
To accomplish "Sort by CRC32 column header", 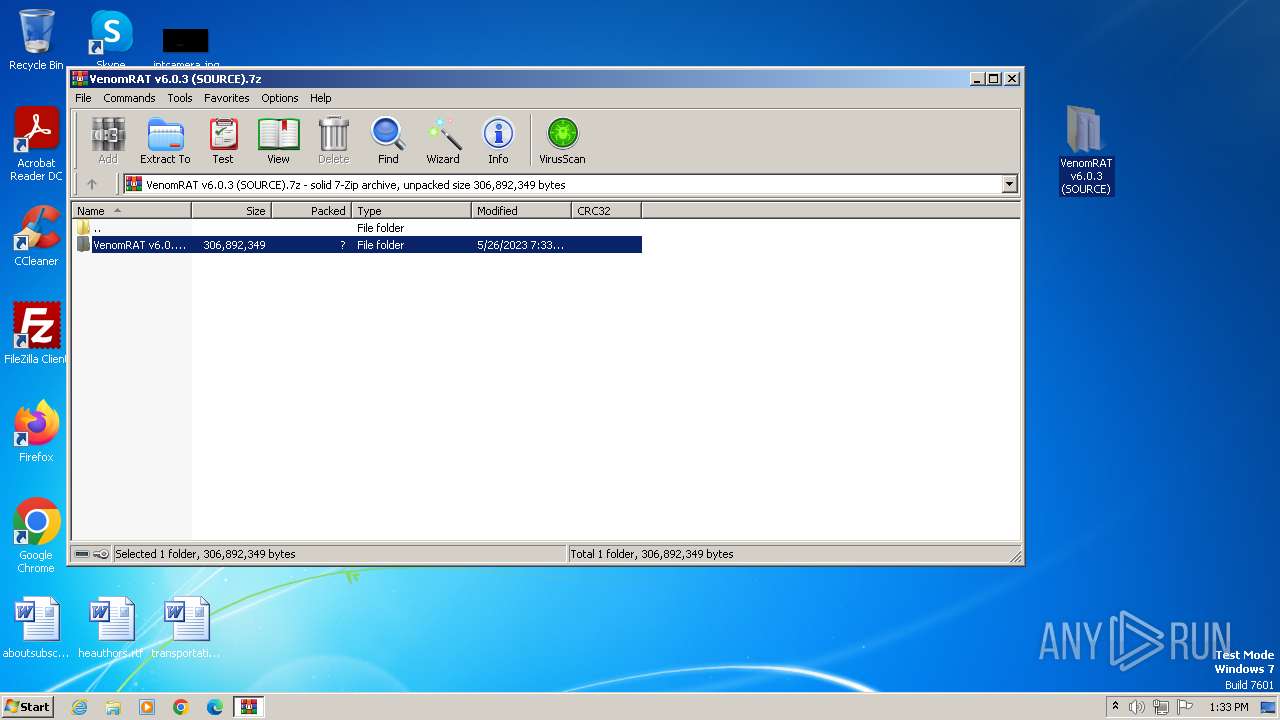I will click(x=606, y=210).
